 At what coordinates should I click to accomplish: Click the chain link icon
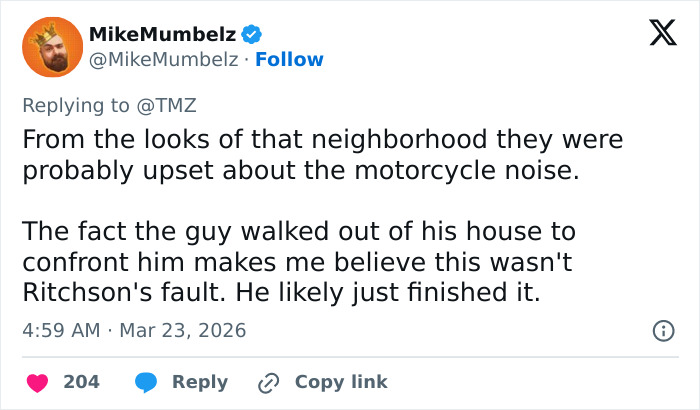coord(268,382)
